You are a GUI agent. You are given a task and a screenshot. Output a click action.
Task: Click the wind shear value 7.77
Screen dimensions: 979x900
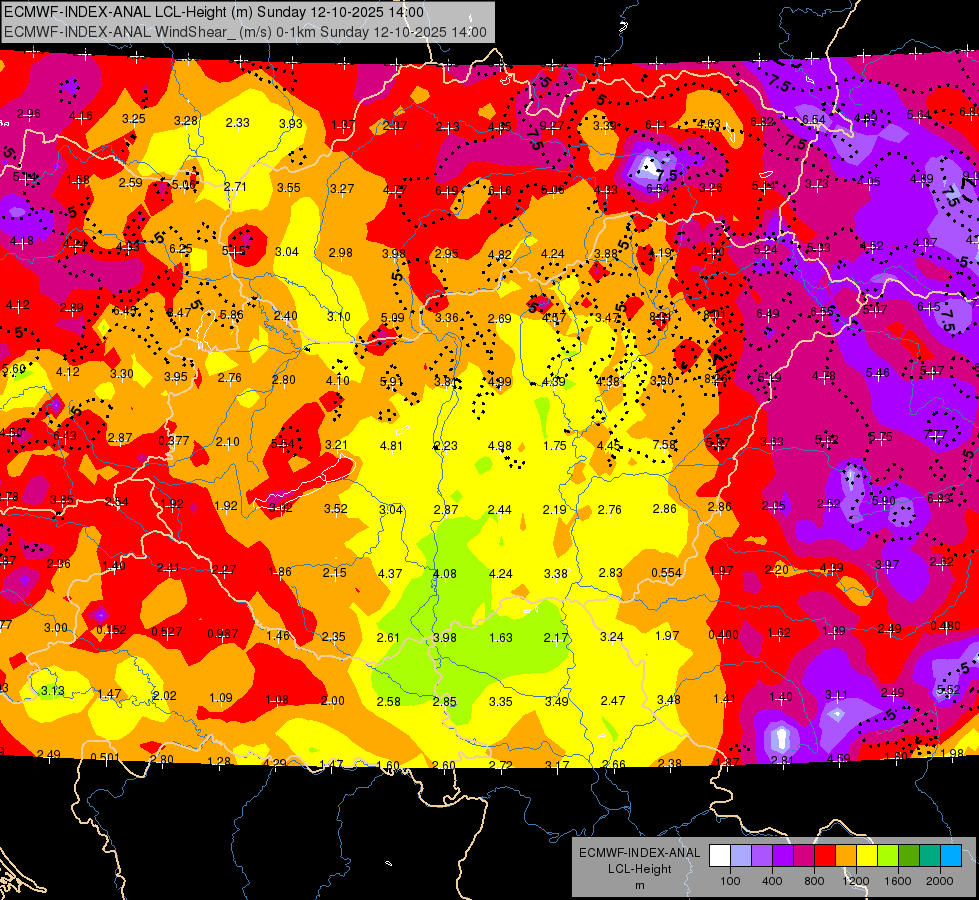click(935, 434)
